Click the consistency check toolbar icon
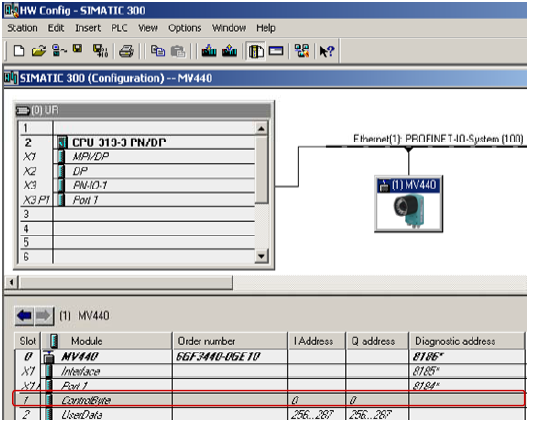Screen dimensions: 537x426 [x=302, y=51]
